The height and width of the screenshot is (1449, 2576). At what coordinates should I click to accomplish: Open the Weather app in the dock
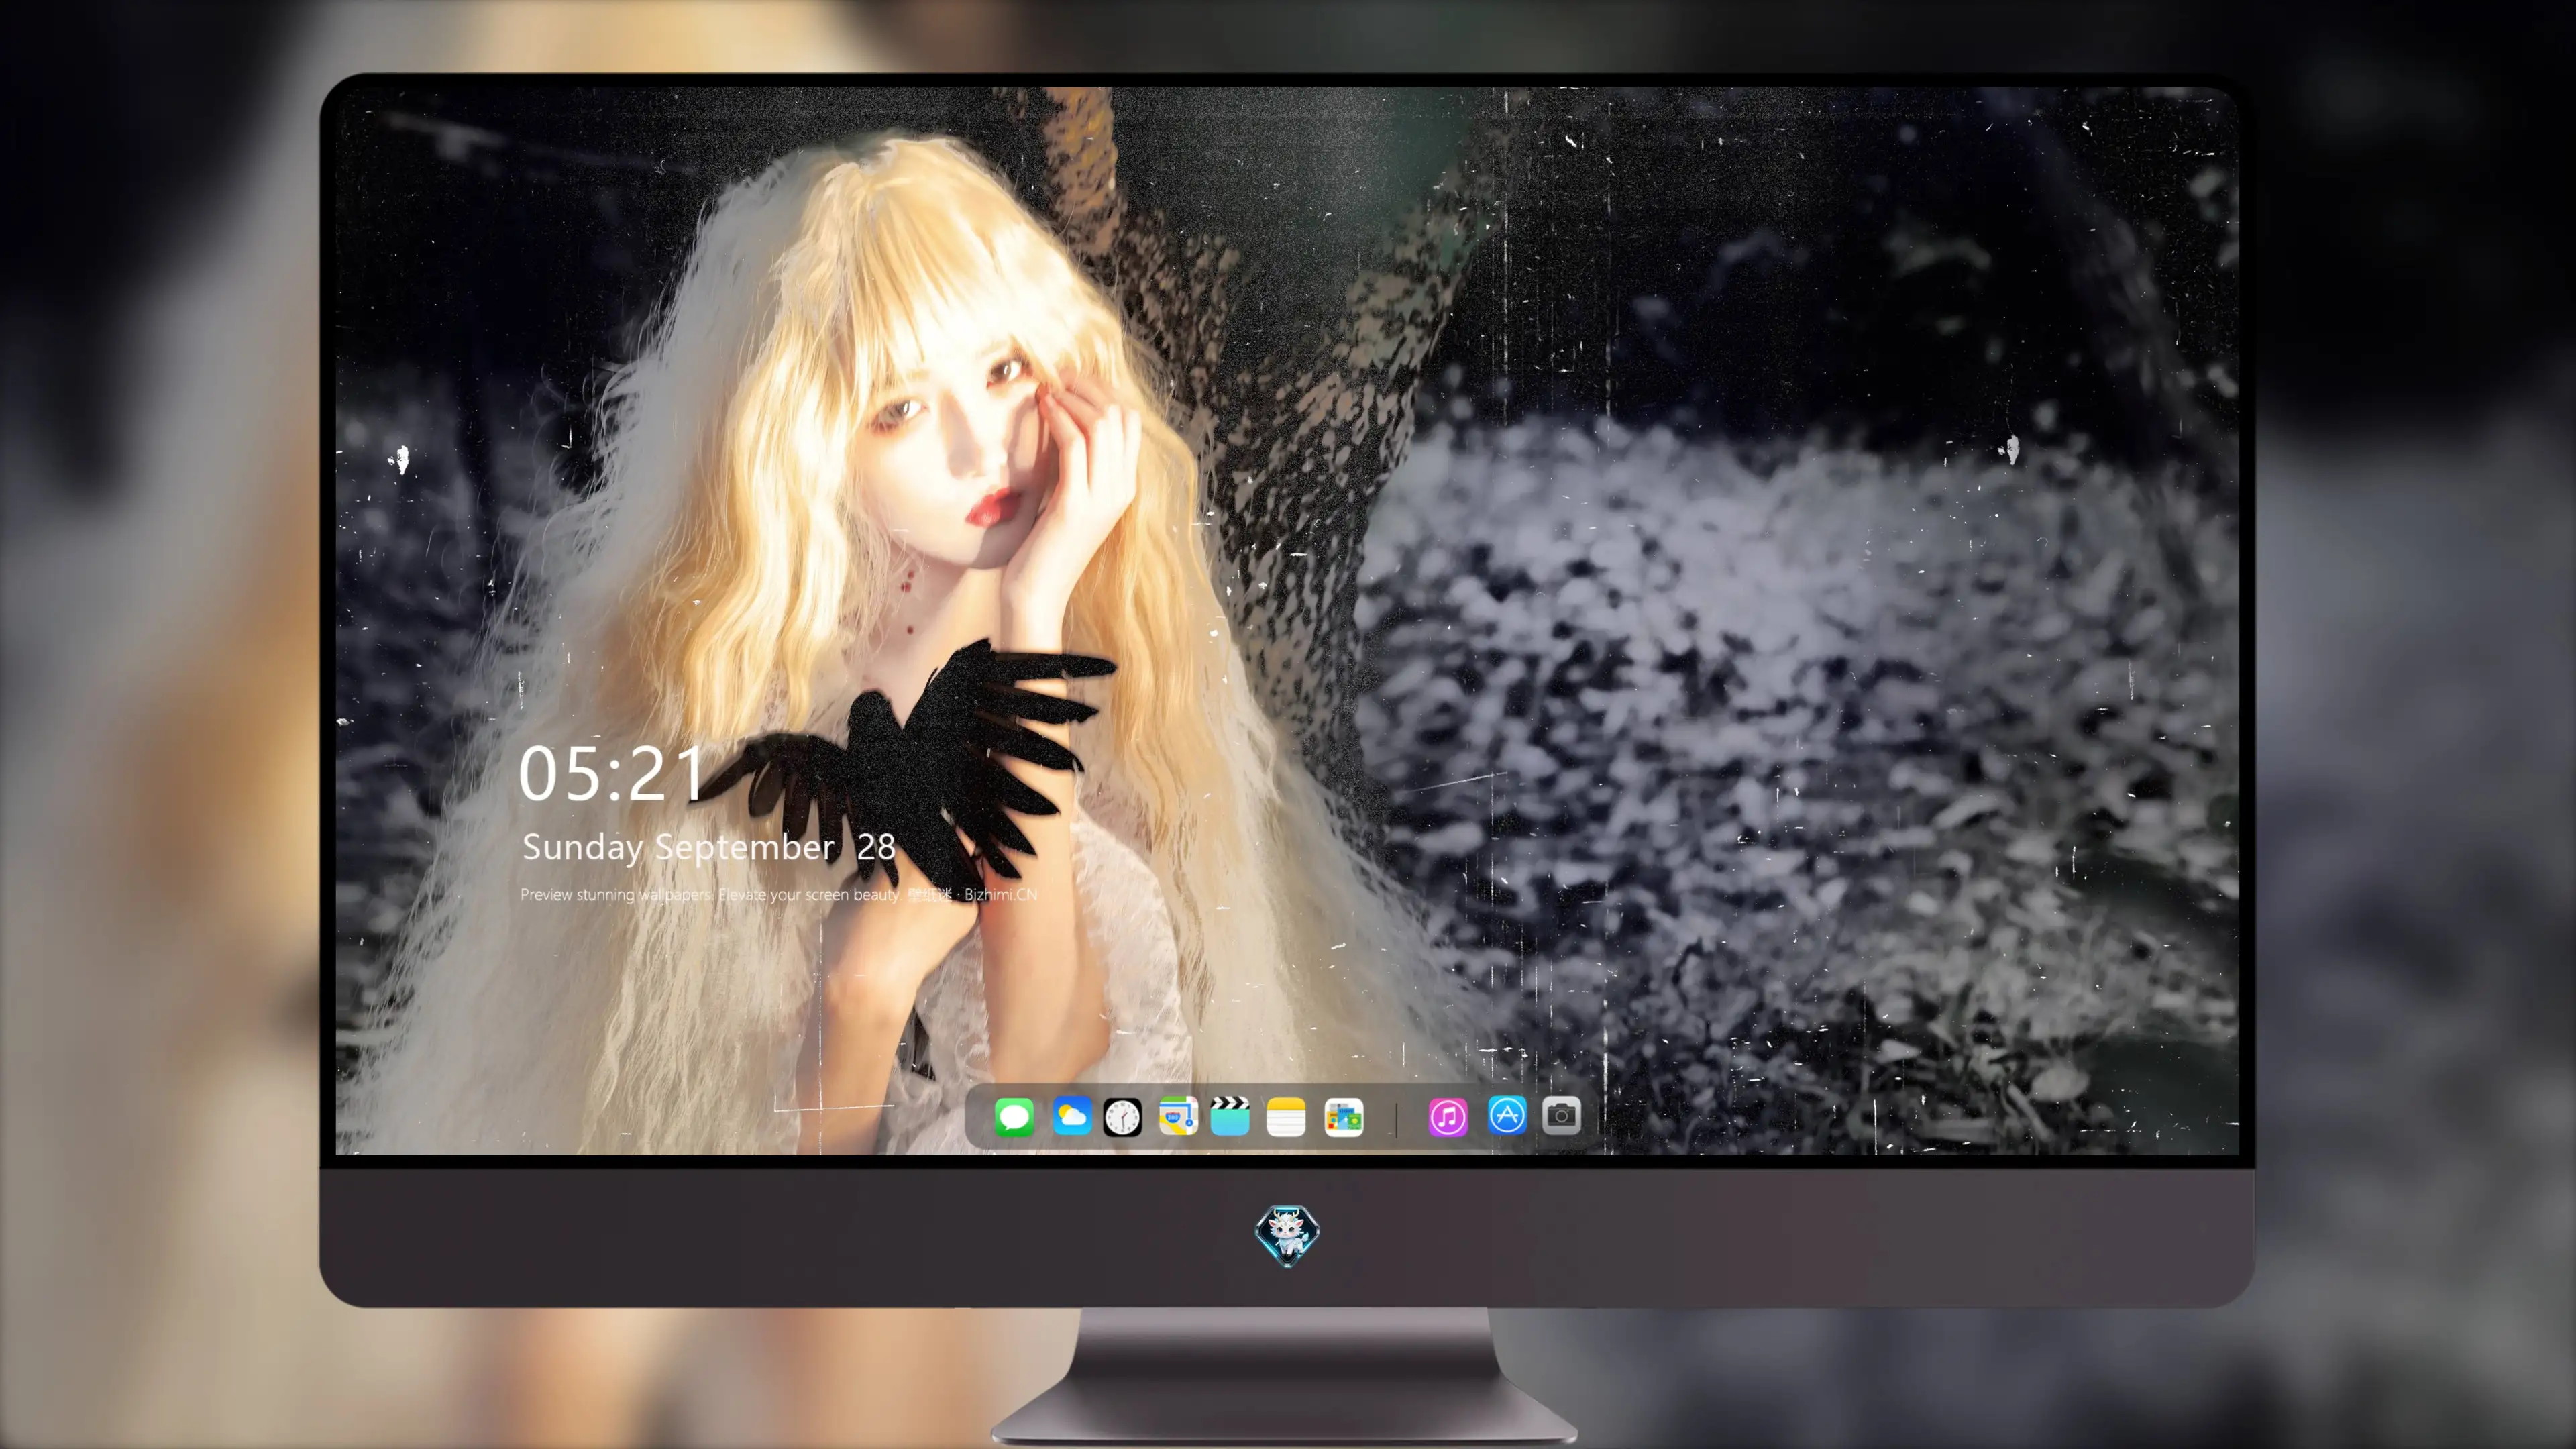pyautogui.click(x=1071, y=1116)
